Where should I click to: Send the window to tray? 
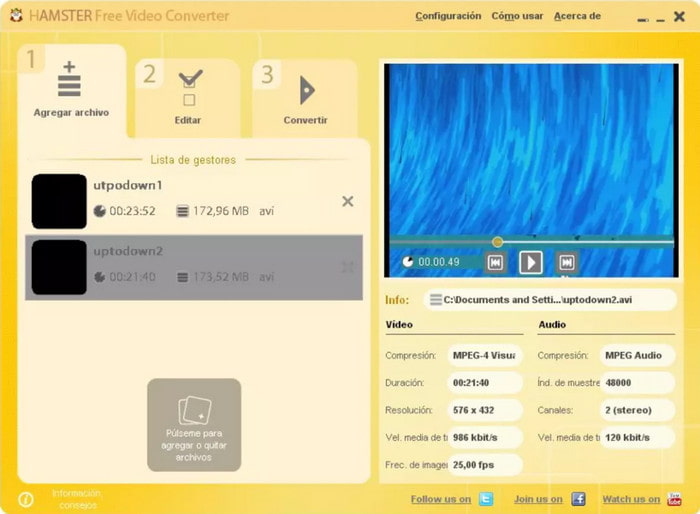coord(643,19)
